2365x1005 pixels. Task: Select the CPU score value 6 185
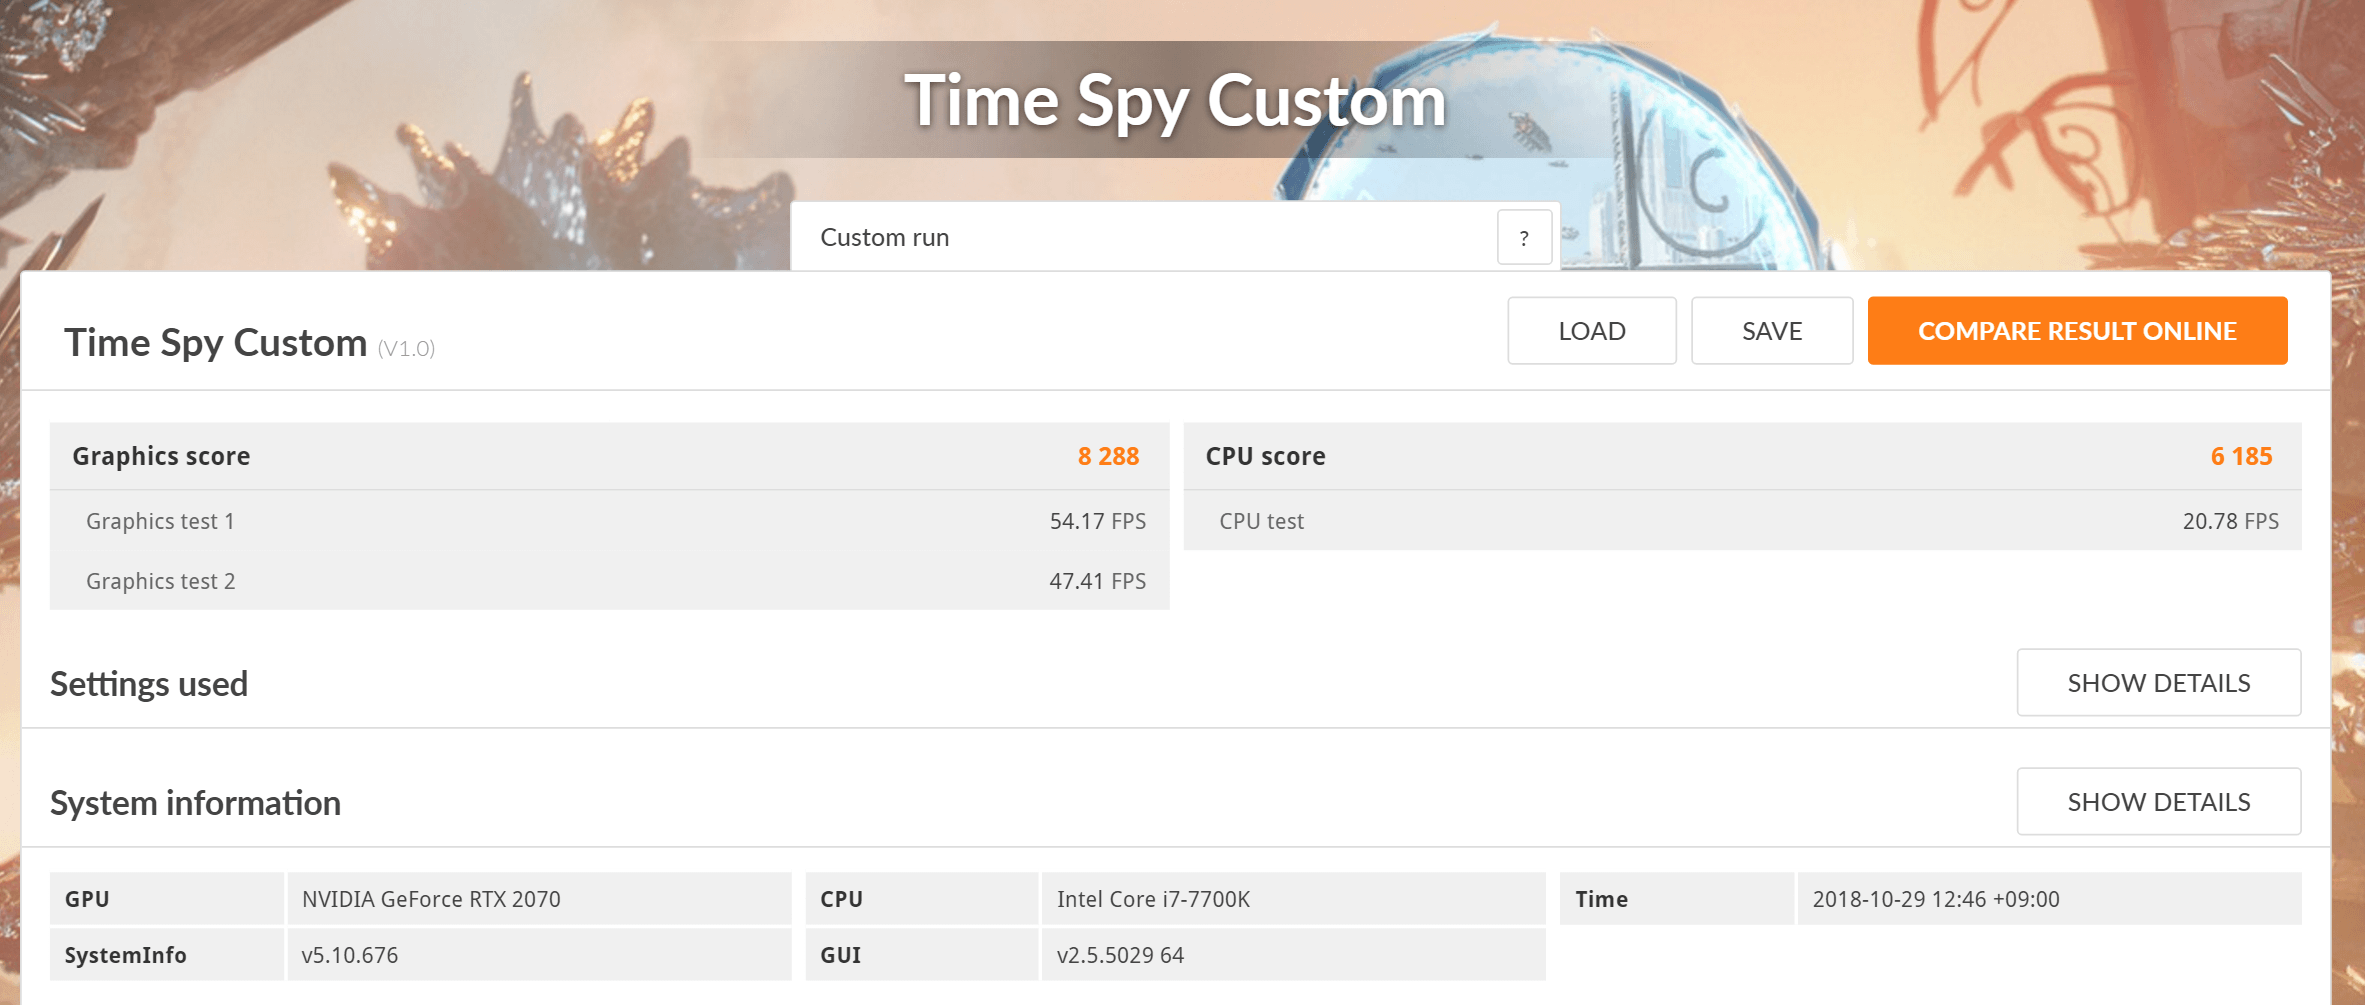point(2240,457)
